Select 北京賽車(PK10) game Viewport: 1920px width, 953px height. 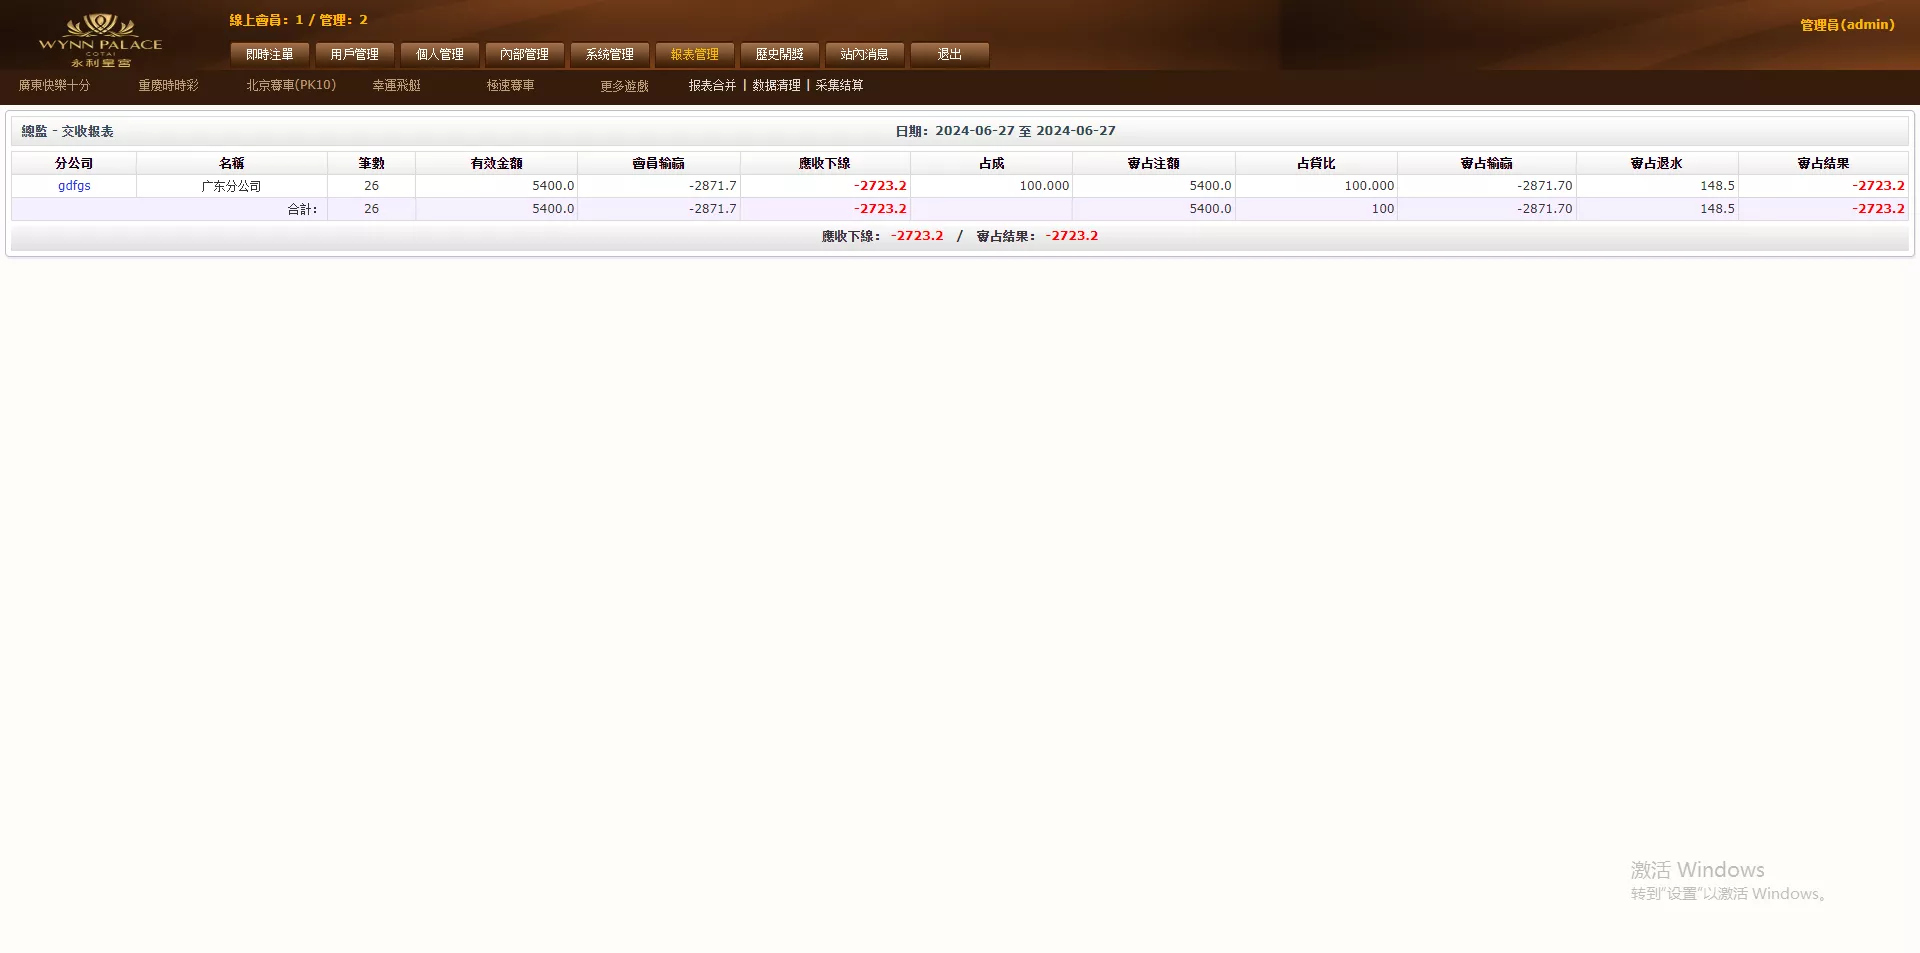pyautogui.click(x=290, y=85)
